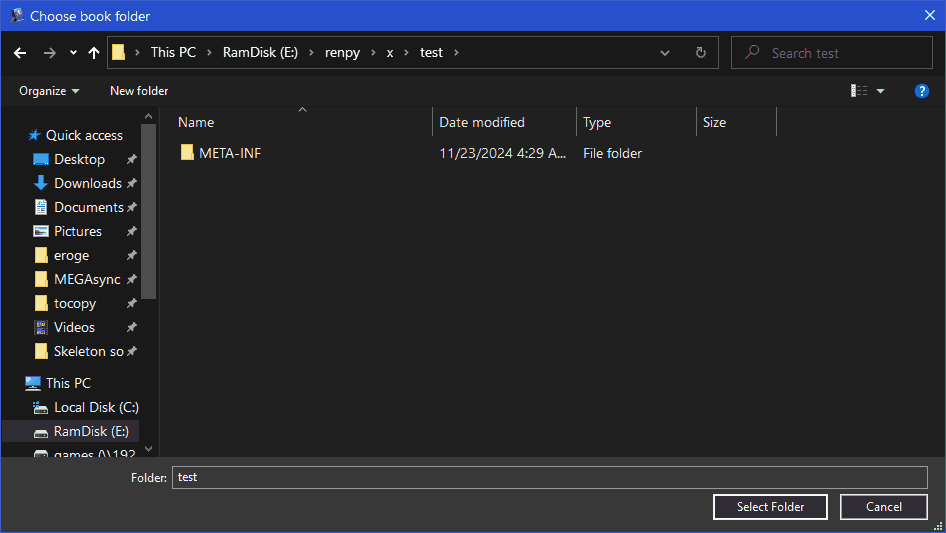Open Downloads in Quick access
Screen dimensions: 946x533
(87, 183)
